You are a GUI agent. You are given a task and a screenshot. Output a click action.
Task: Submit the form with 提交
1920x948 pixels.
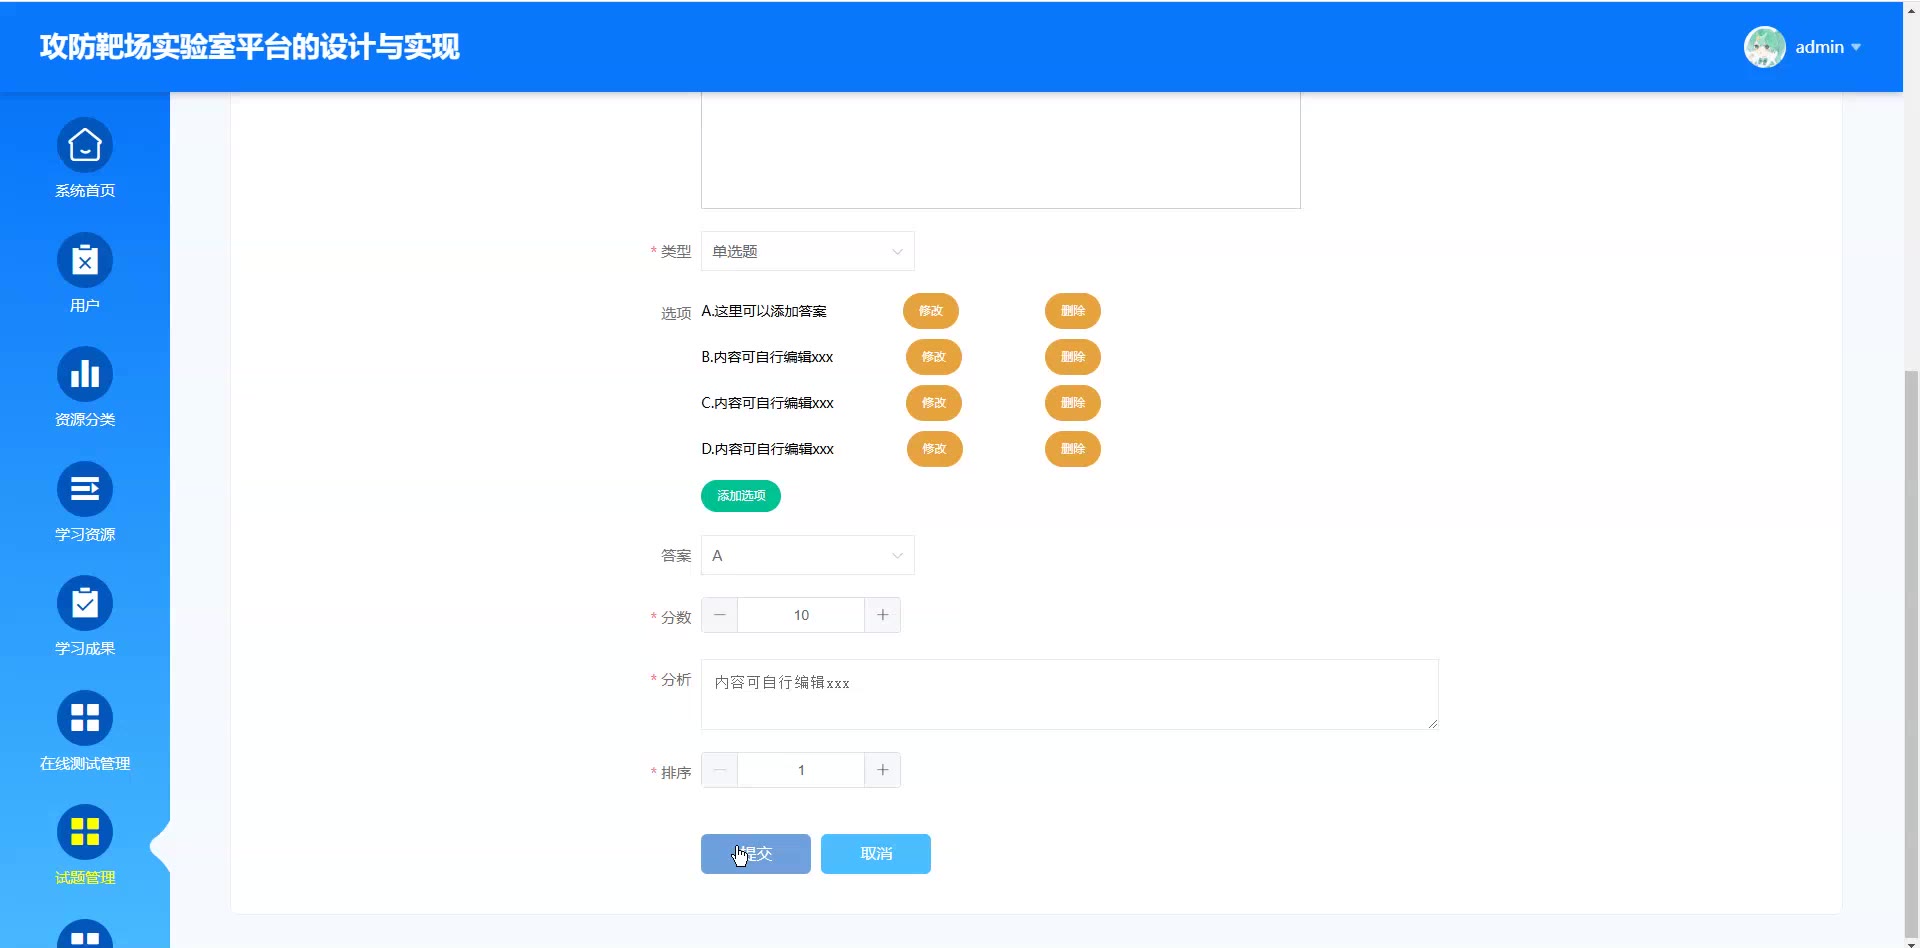(x=756, y=854)
